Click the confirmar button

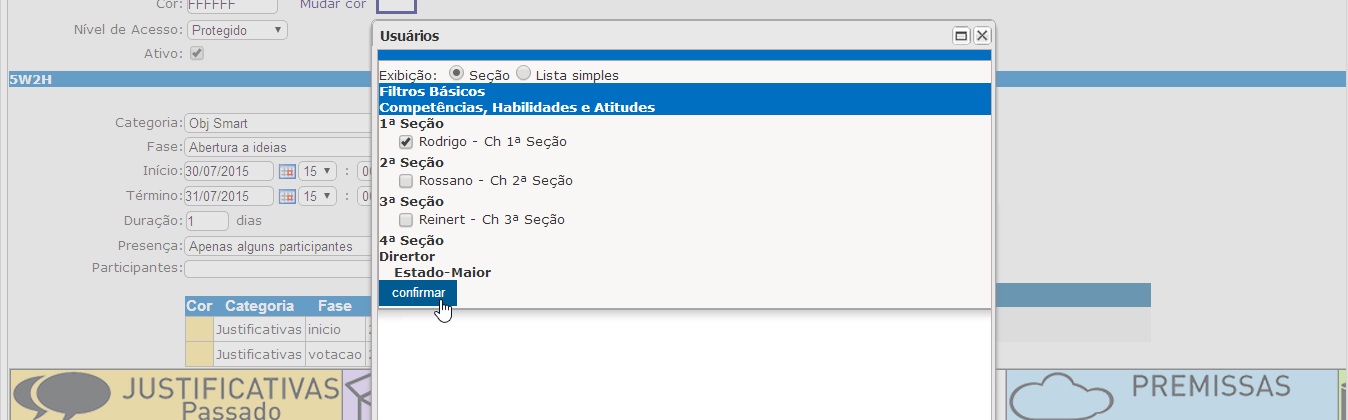(418, 293)
